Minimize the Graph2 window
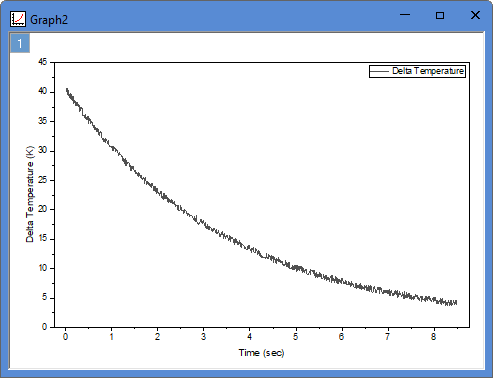 click(405, 15)
